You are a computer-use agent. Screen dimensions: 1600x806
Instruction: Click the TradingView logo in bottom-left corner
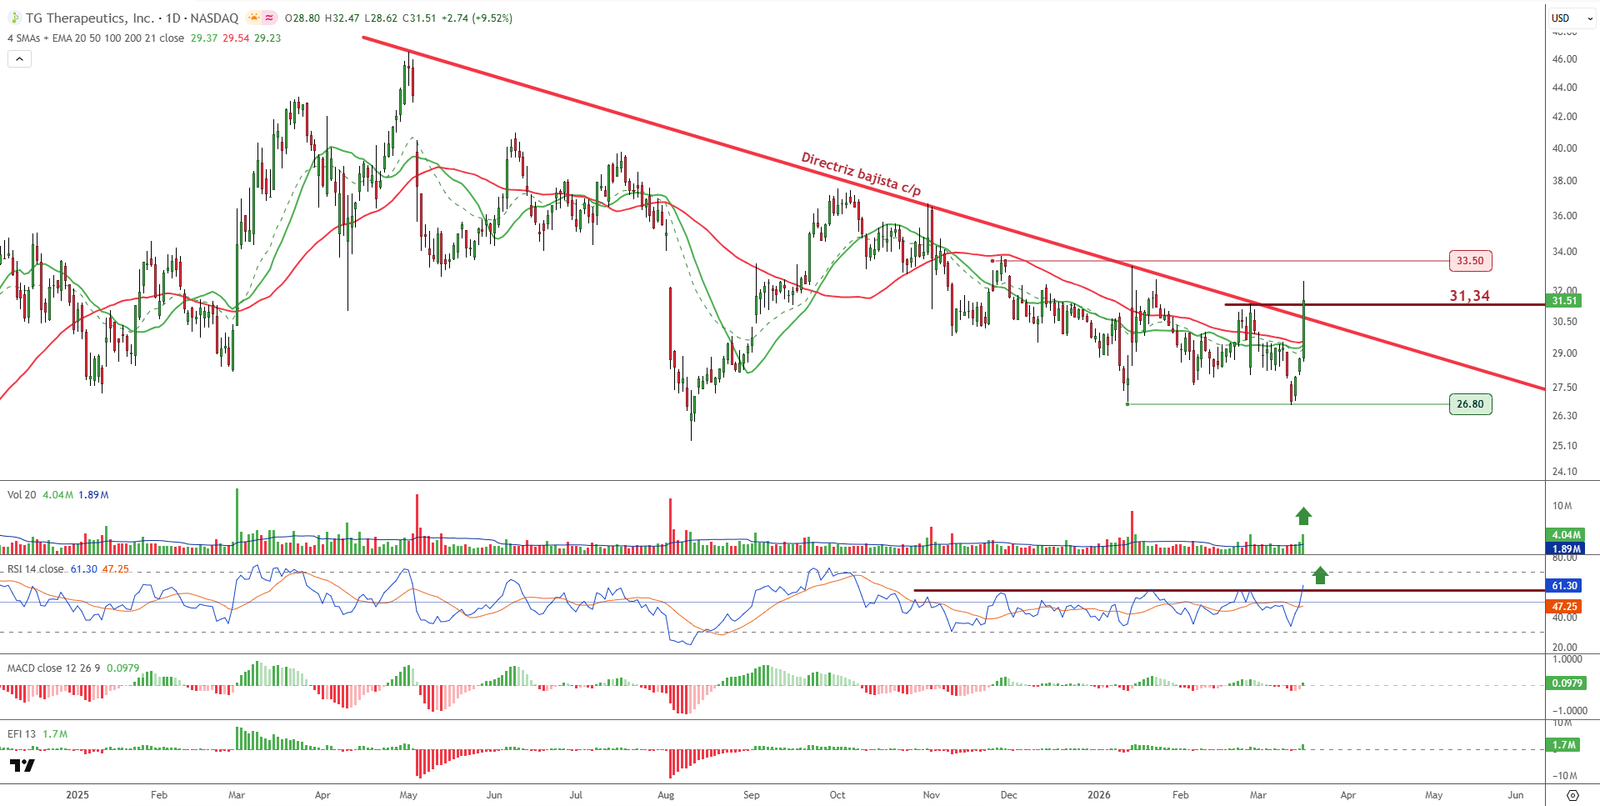pyautogui.click(x=22, y=766)
